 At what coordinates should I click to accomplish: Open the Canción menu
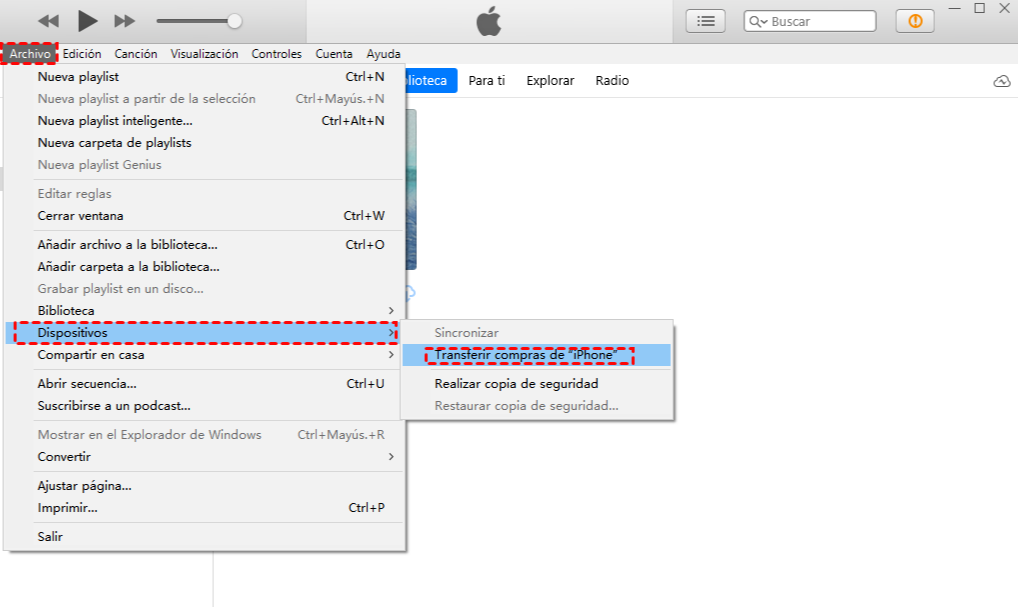pos(136,54)
